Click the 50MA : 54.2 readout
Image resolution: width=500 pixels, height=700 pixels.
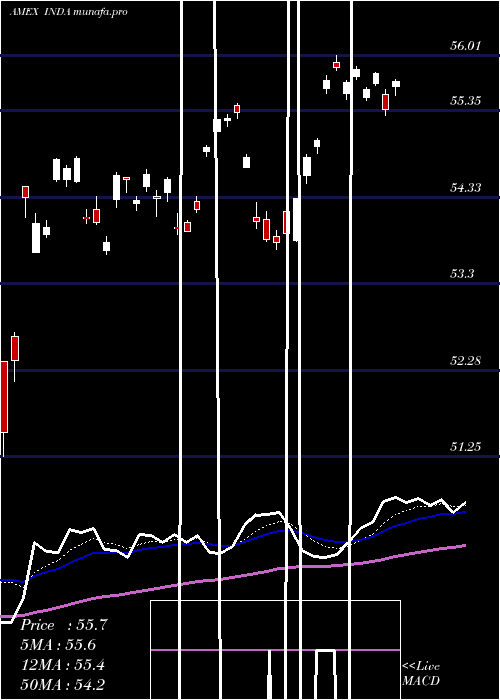[63, 684]
